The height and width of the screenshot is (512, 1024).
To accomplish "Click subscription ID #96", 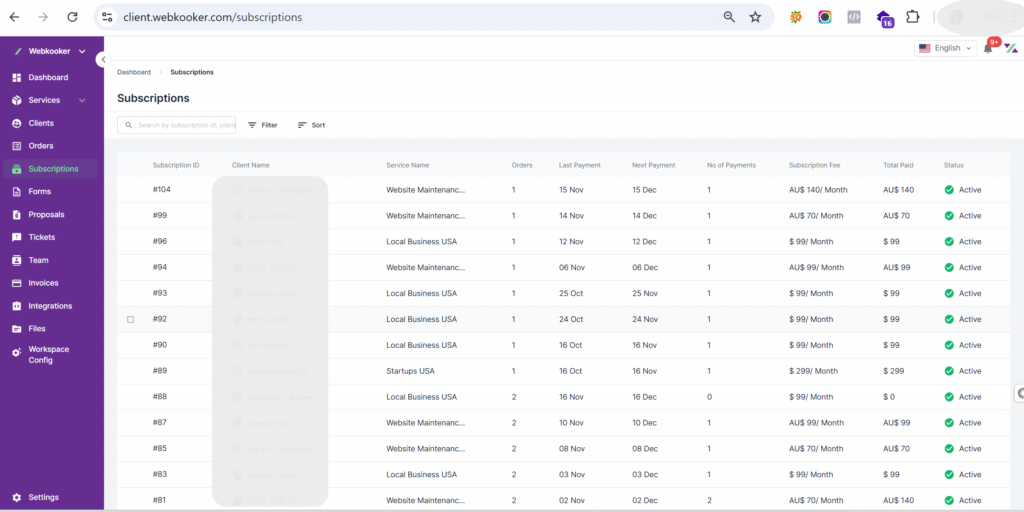I will (x=159, y=242).
